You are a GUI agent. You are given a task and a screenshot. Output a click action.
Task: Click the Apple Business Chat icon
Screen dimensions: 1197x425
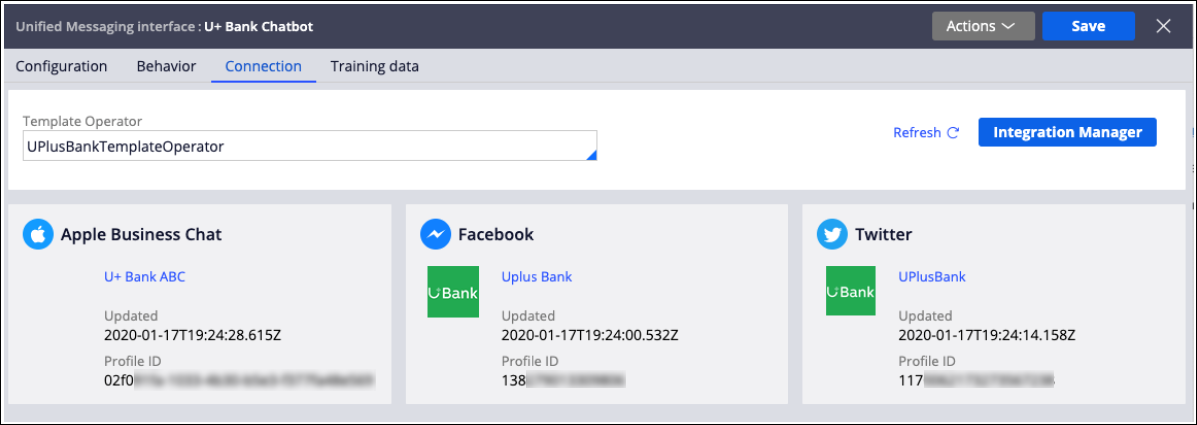tap(37, 235)
